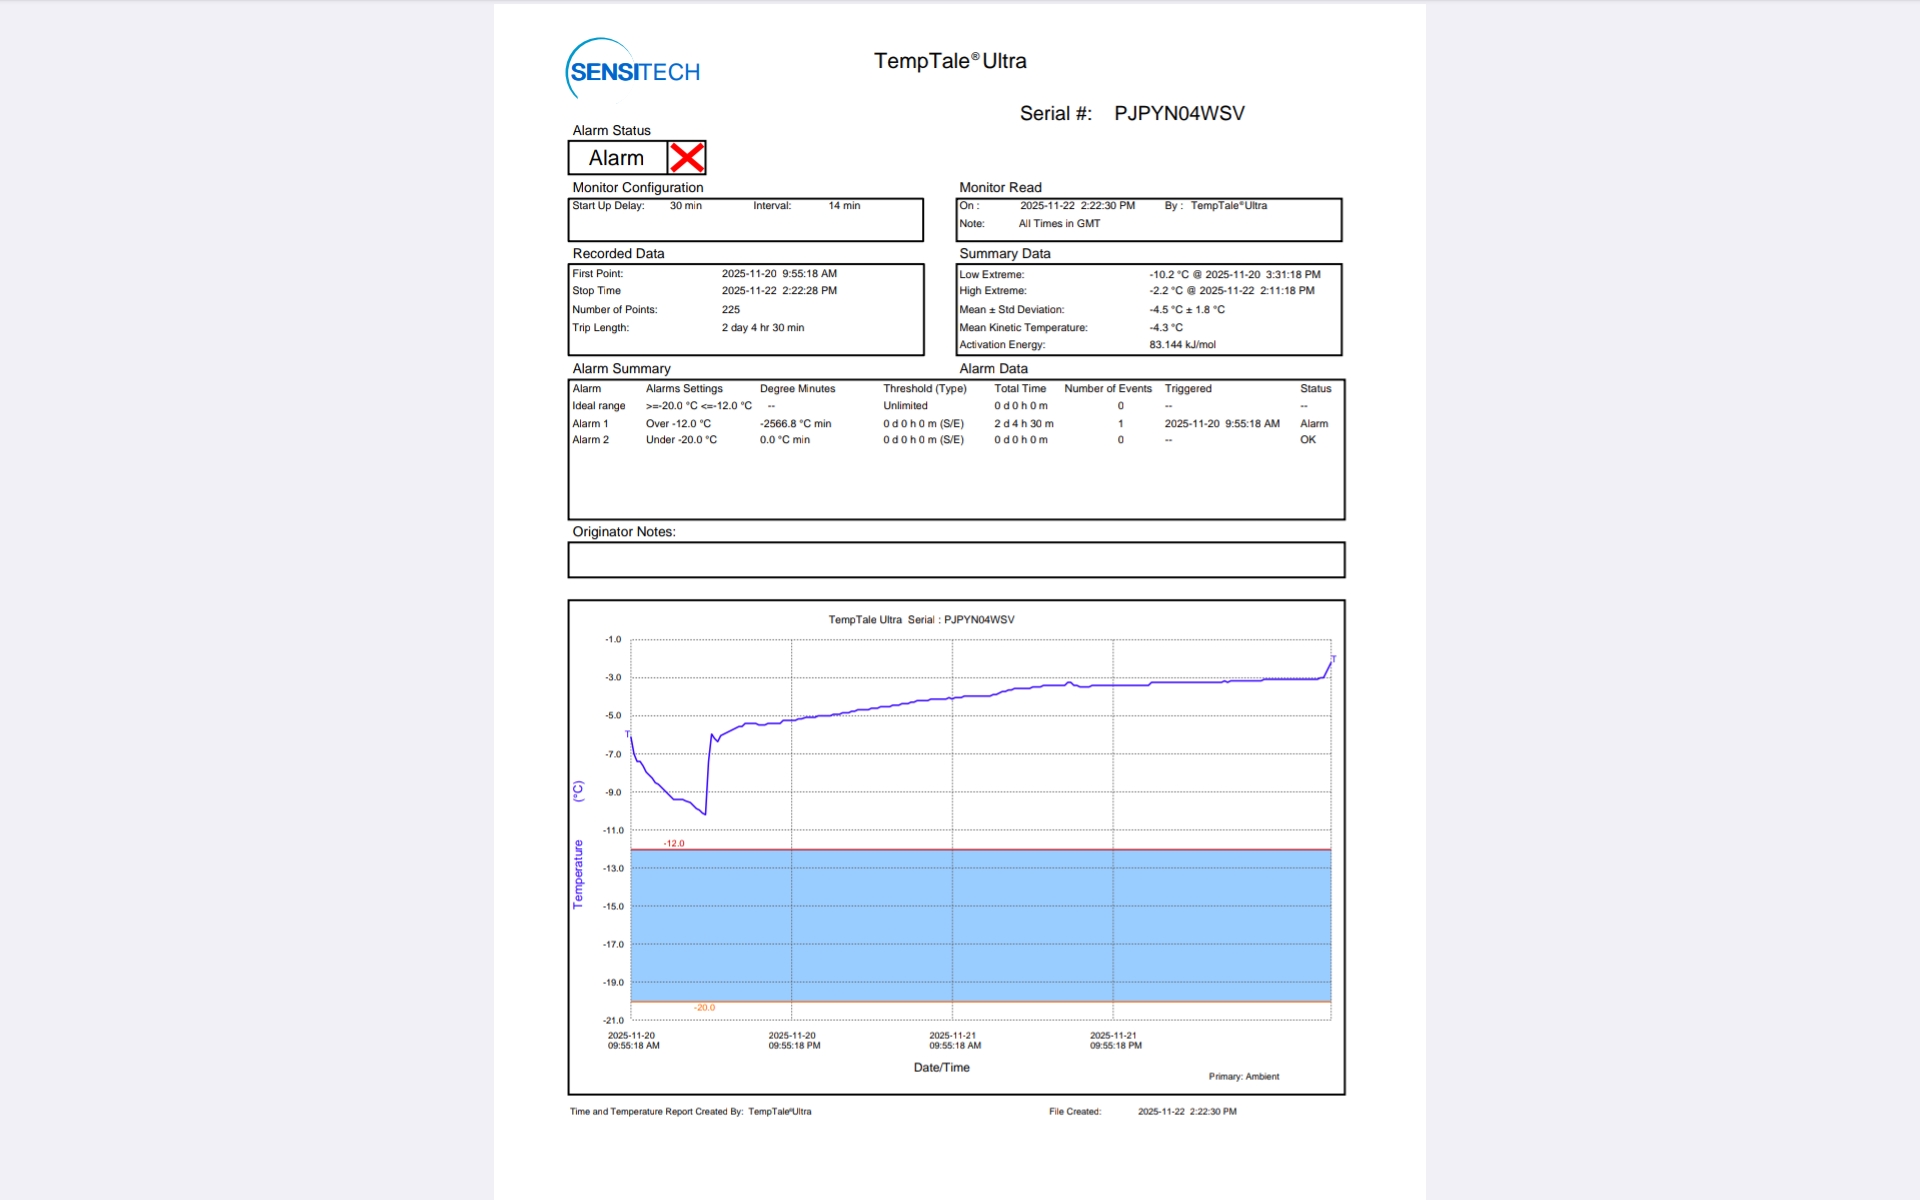
Task: Click the Number of Points value 225
Action: point(731,310)
